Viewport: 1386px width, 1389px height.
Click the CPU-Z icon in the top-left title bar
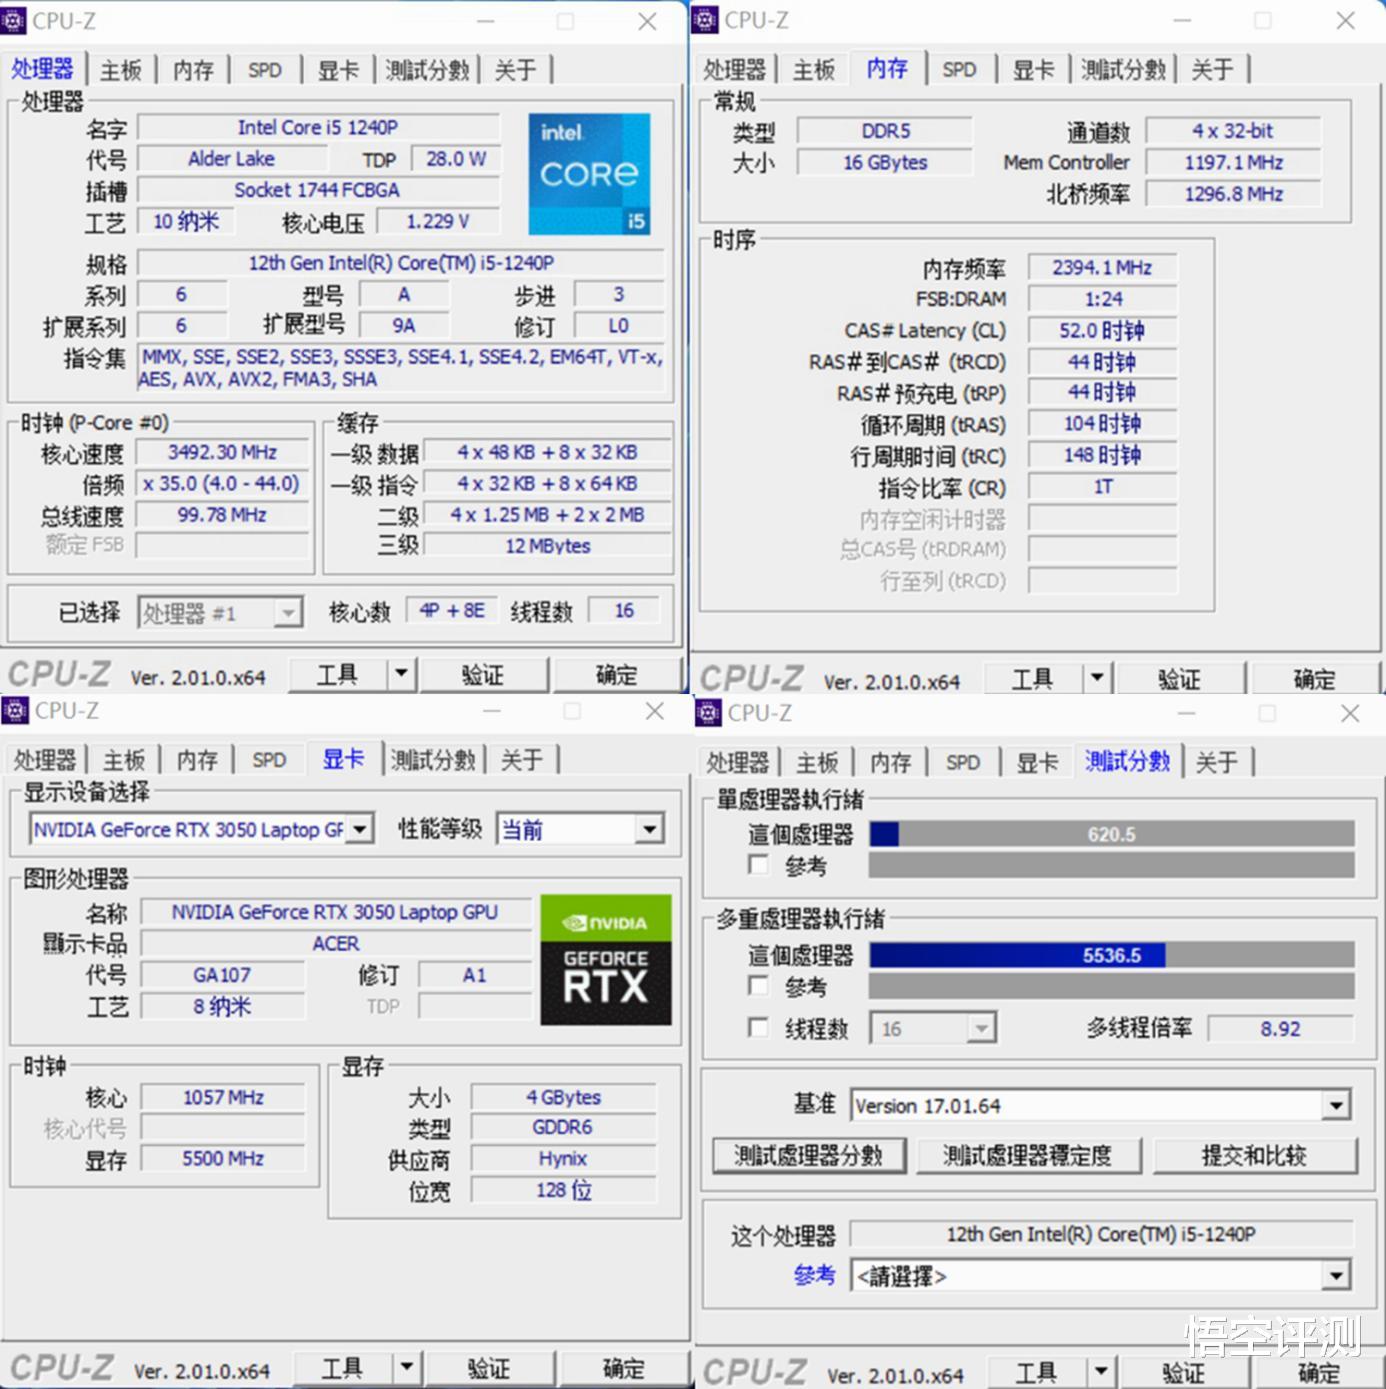point(14,20)
